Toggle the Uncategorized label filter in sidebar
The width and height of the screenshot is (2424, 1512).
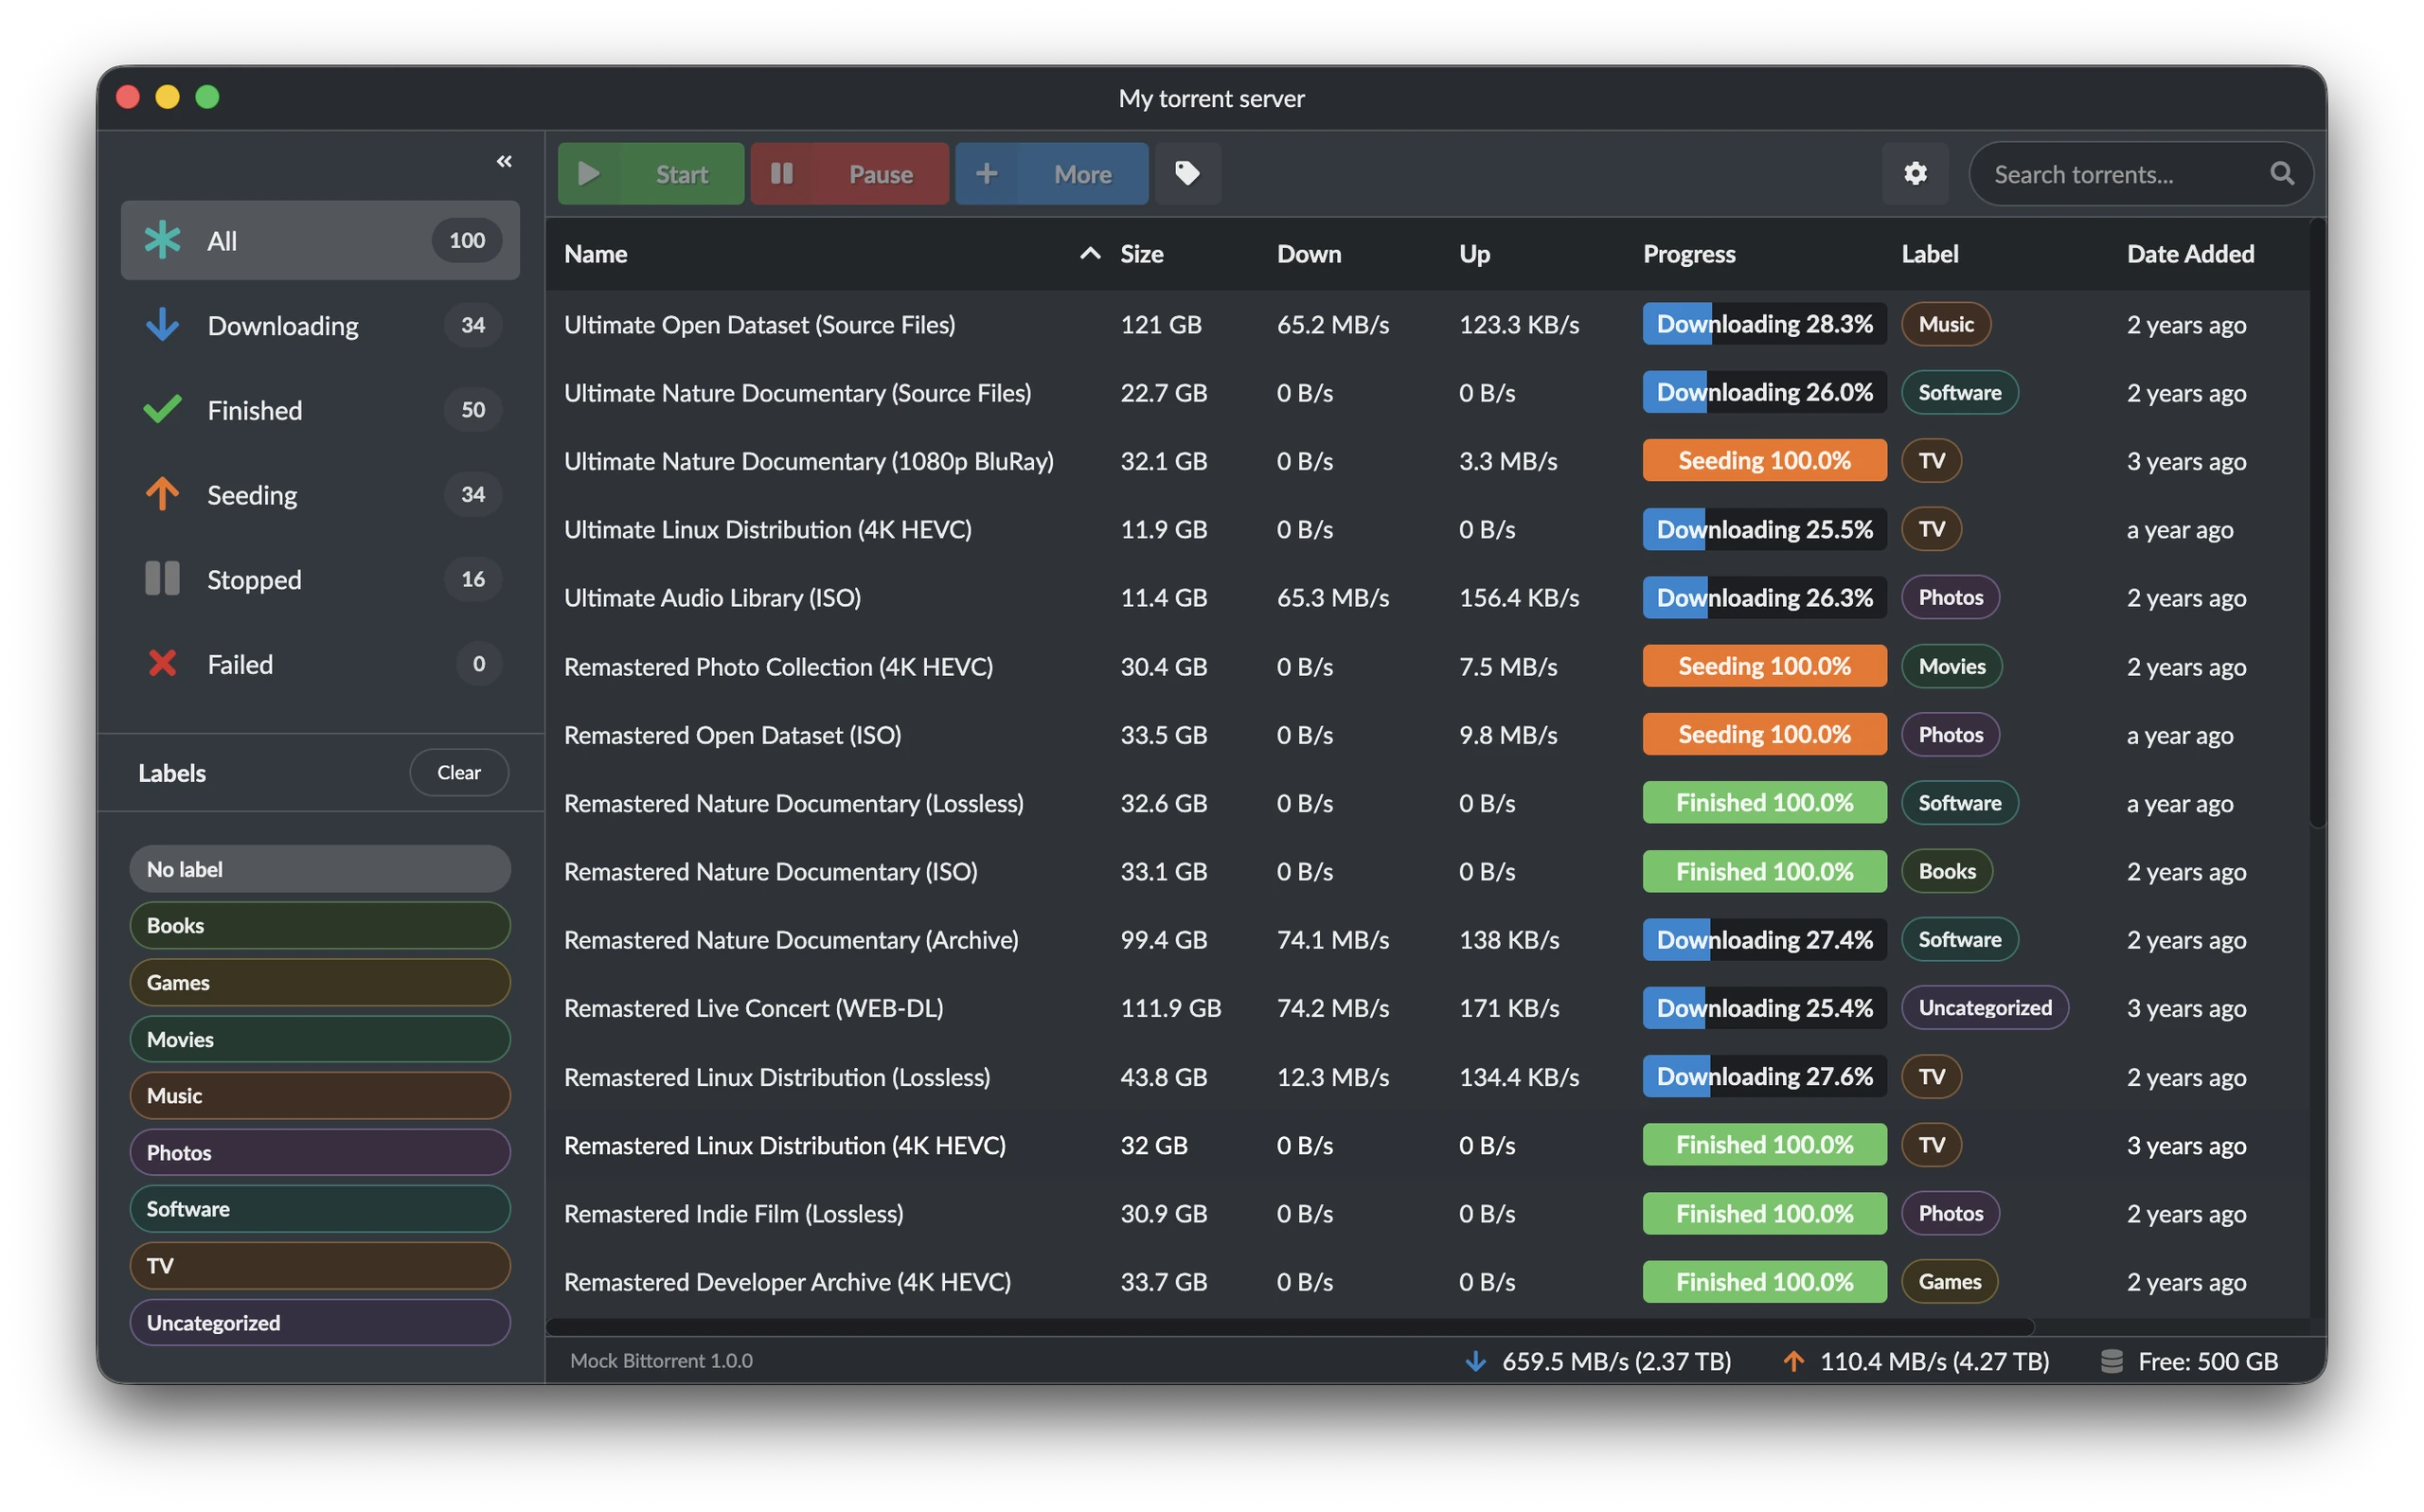[x=320, y=1323]
